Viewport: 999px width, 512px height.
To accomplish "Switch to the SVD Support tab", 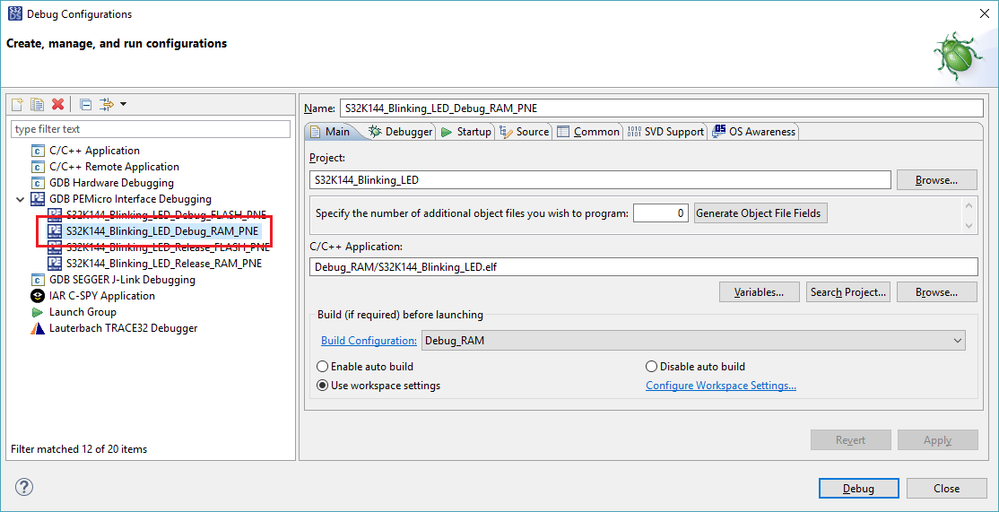I will click(x=665, y=131).
